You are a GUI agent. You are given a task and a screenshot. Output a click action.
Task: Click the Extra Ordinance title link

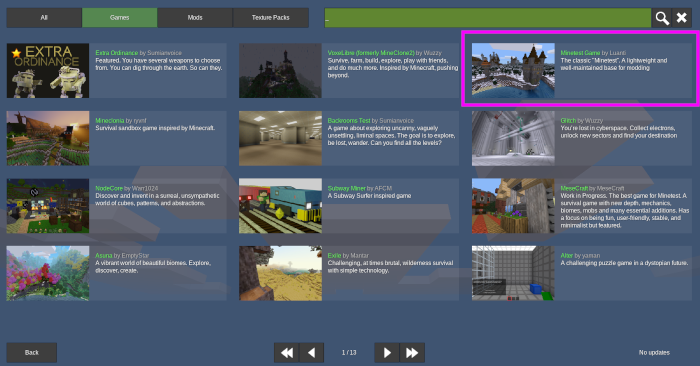coord(117,53)
